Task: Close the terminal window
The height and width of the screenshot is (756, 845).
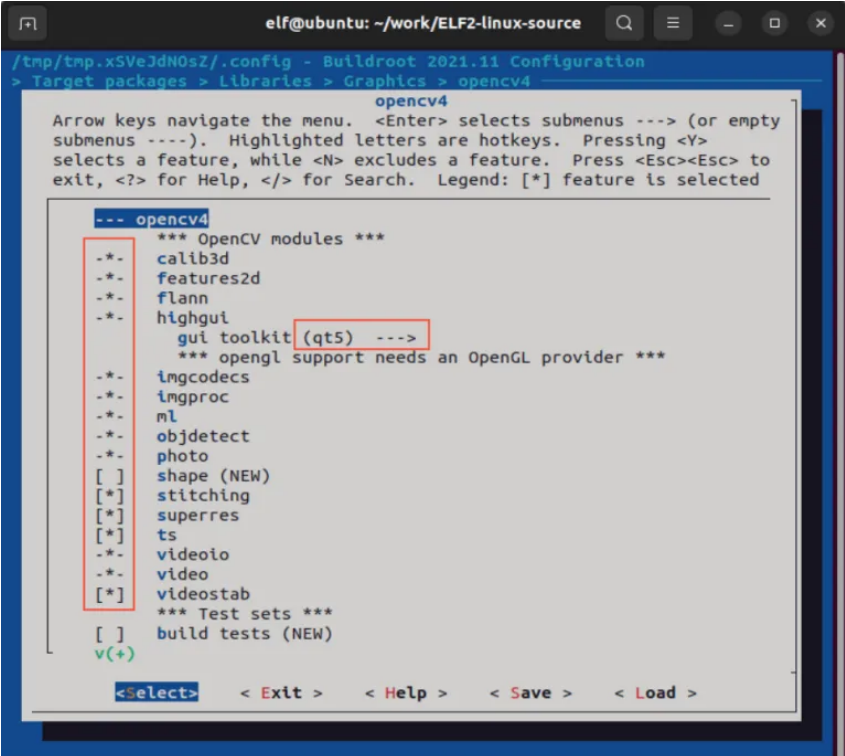Action: click(821, 24)
